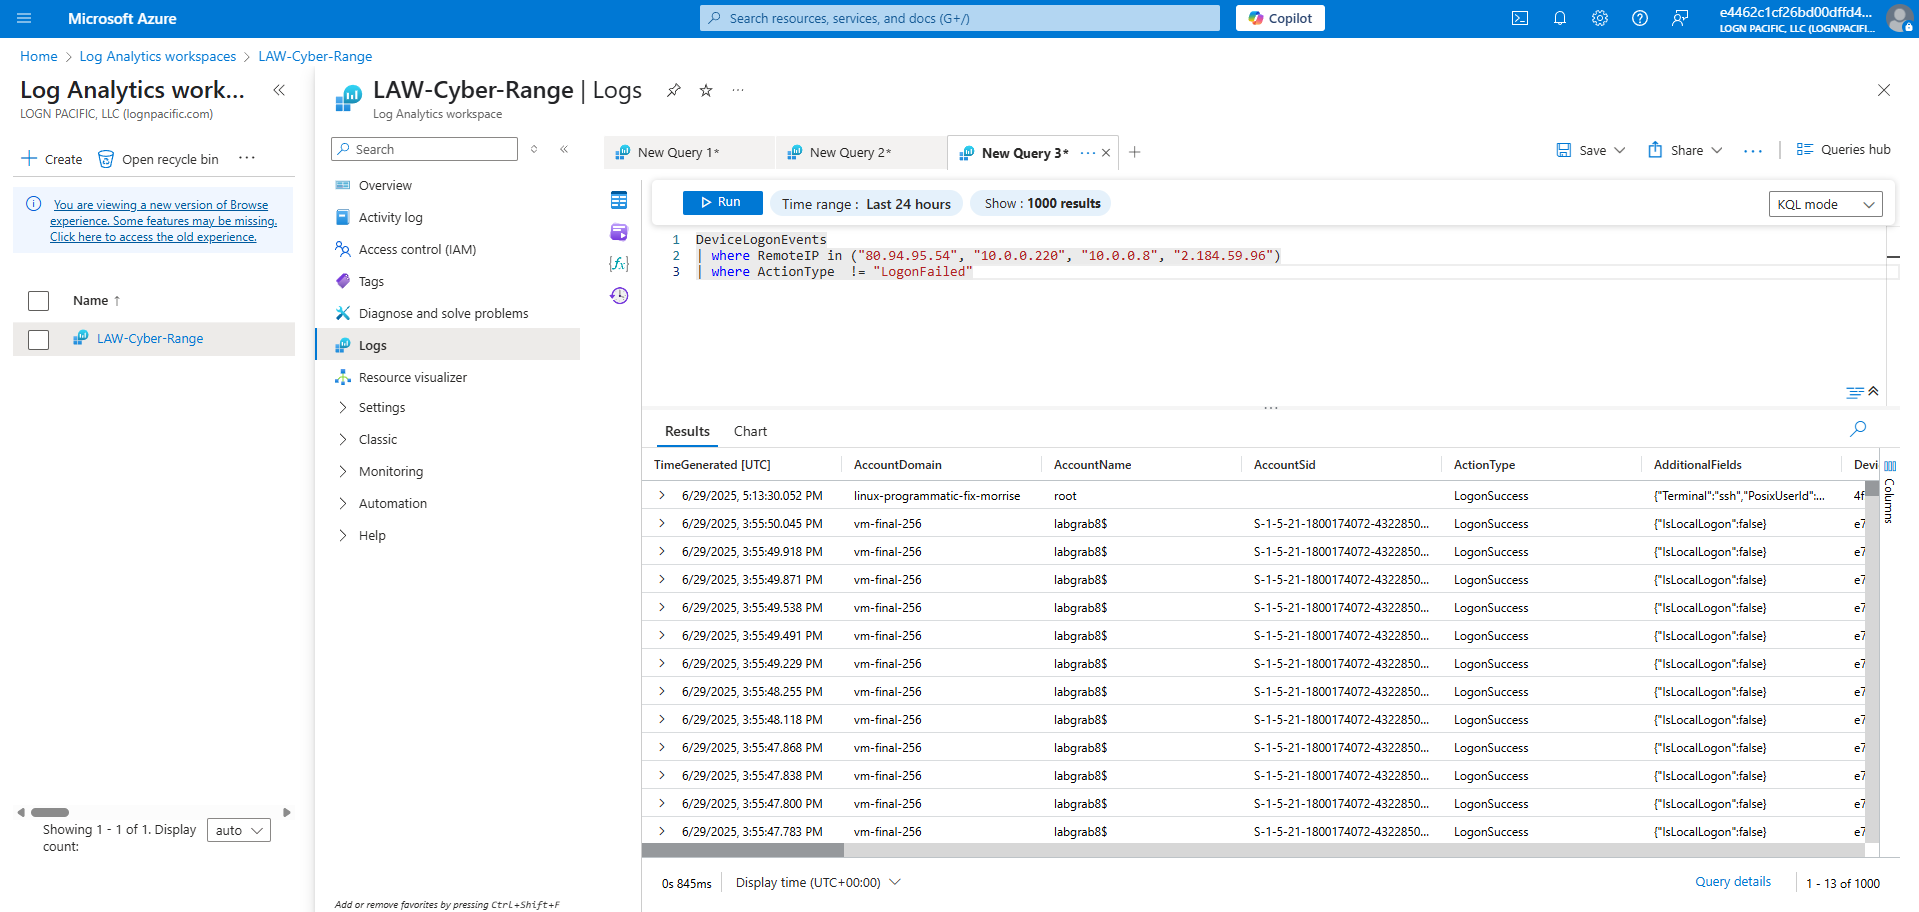The height and width of the screenshot is (912, 1919).
Task: Expand the Help menu group
Action: 343,535
